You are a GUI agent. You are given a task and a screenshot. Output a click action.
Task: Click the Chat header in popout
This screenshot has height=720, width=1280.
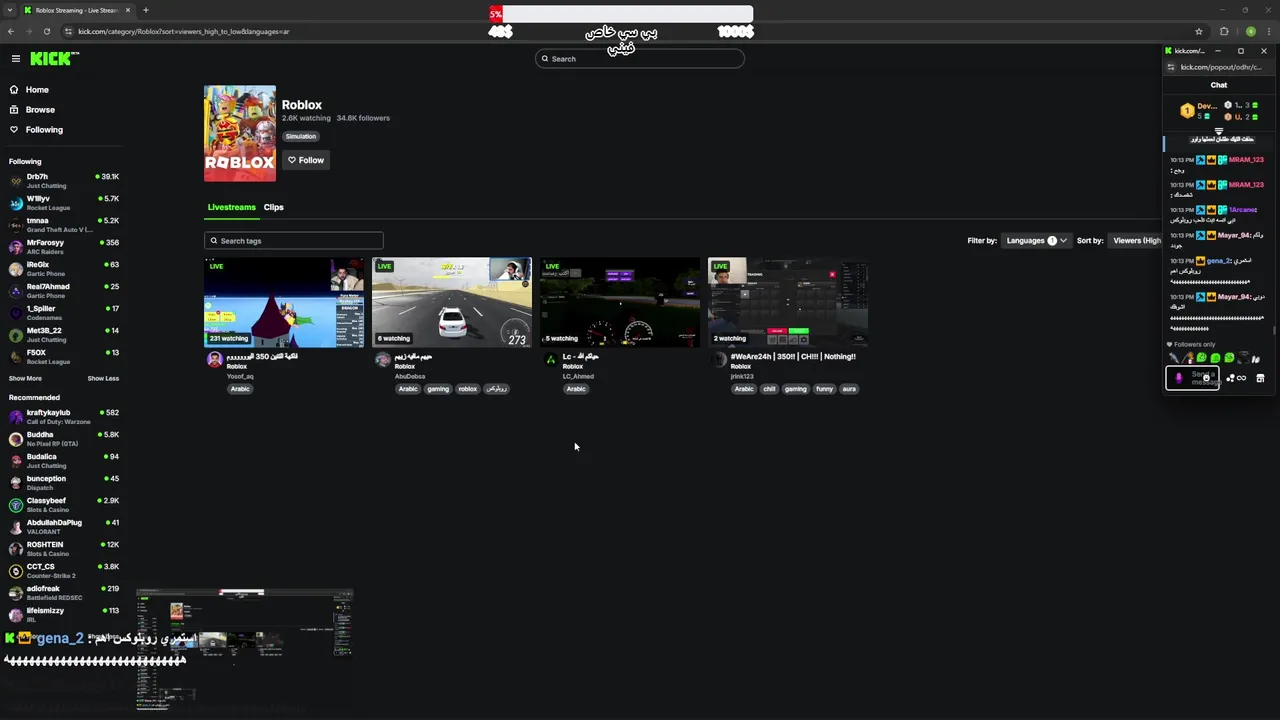[1219, 85]
